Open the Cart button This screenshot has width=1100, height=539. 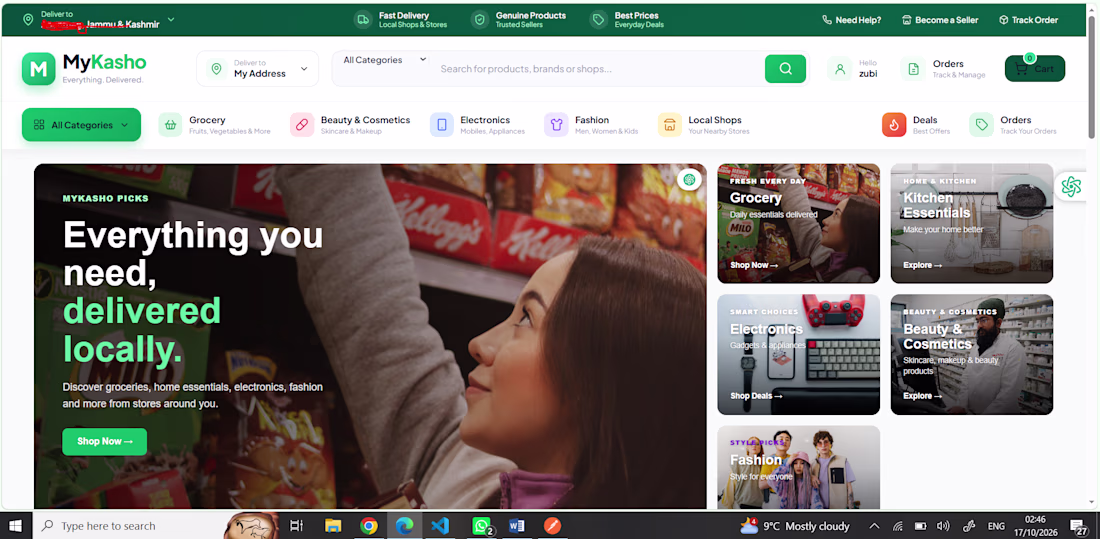pyautogui.click(x=1035, y=69)
